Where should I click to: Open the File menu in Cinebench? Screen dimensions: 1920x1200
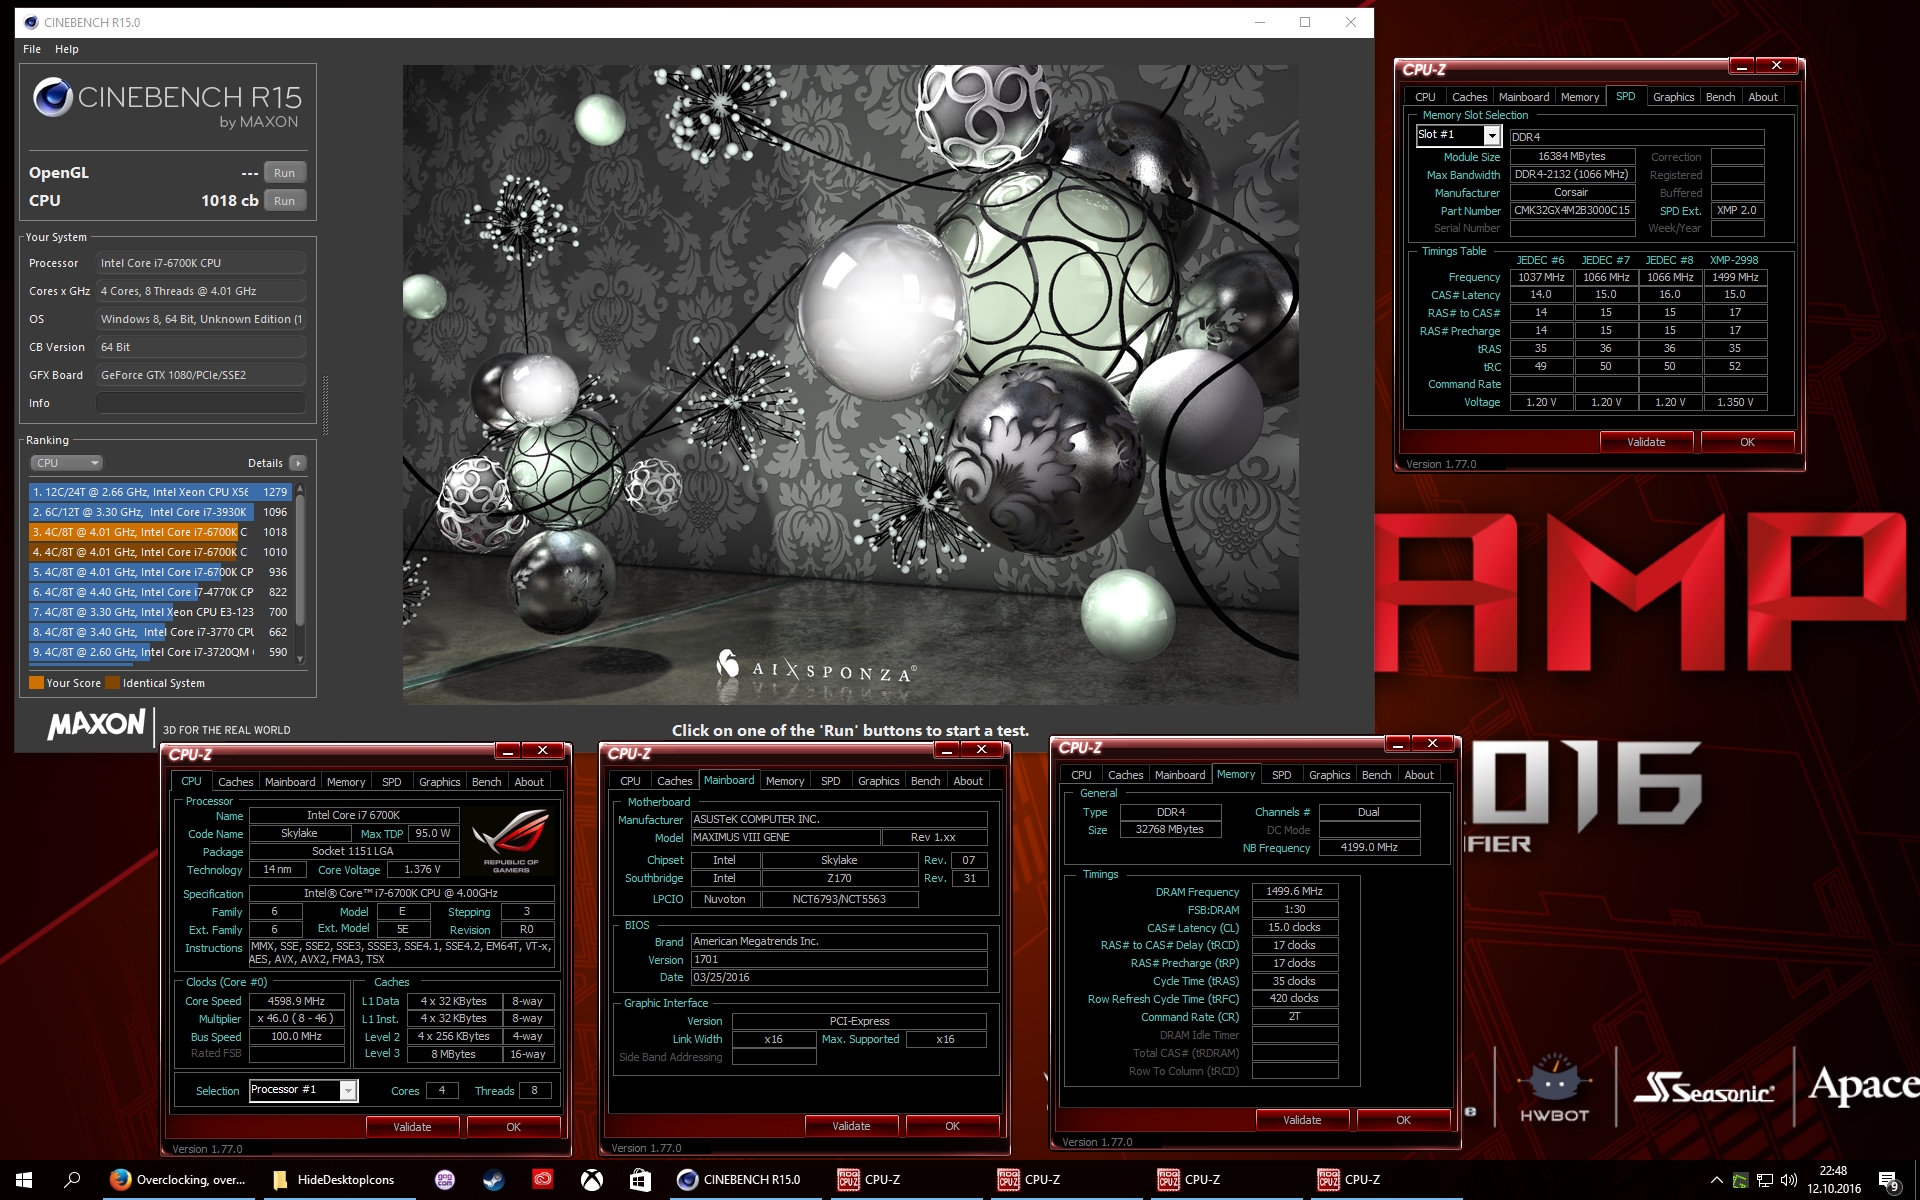tap(32, 49)
